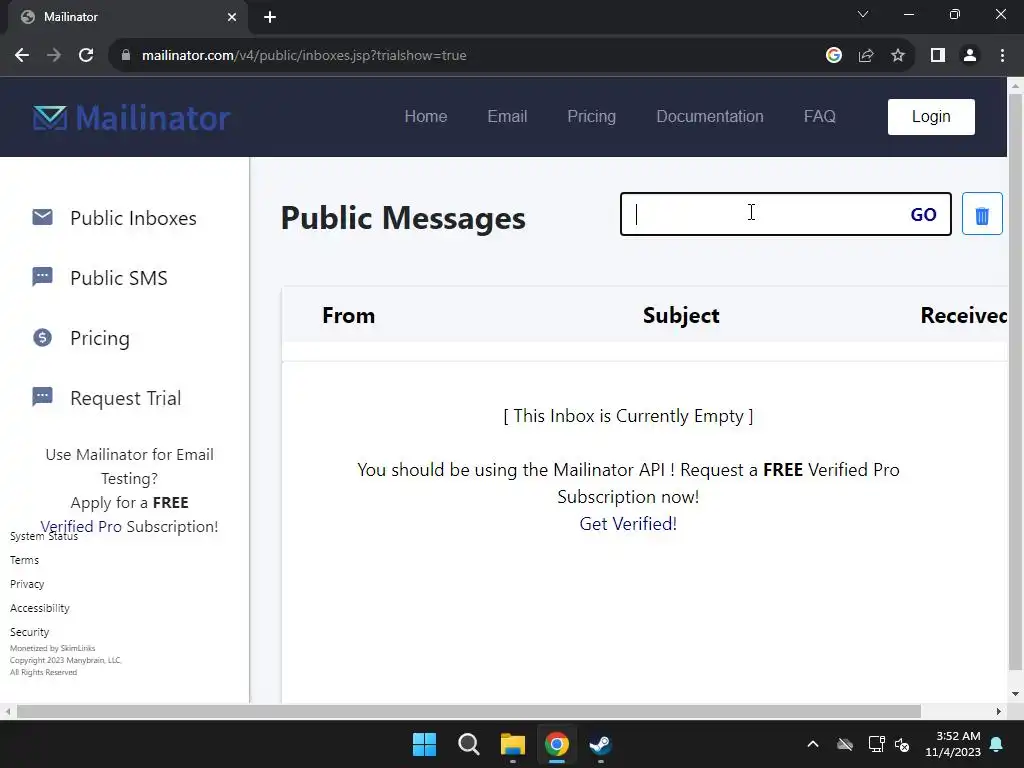Open Pricing in top navigation
Image resolution: width=1024 pixels, height=768 pixels.
point(591,117)
